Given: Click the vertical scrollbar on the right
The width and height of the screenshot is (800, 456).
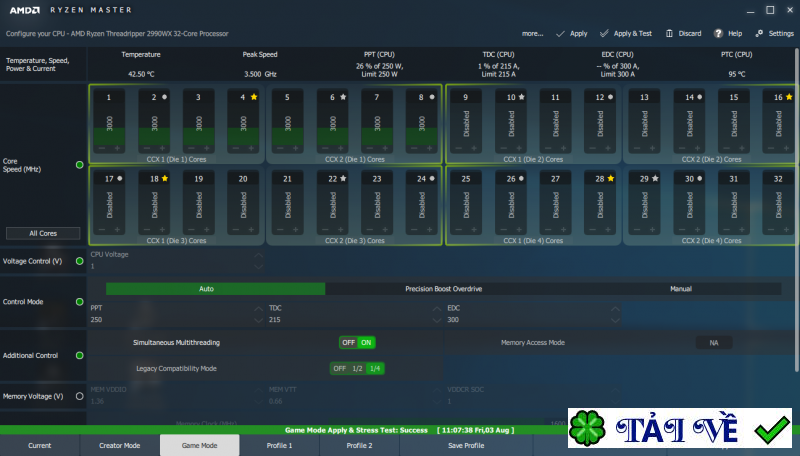Looking at the screenshot, I should [x=797, y=209].
